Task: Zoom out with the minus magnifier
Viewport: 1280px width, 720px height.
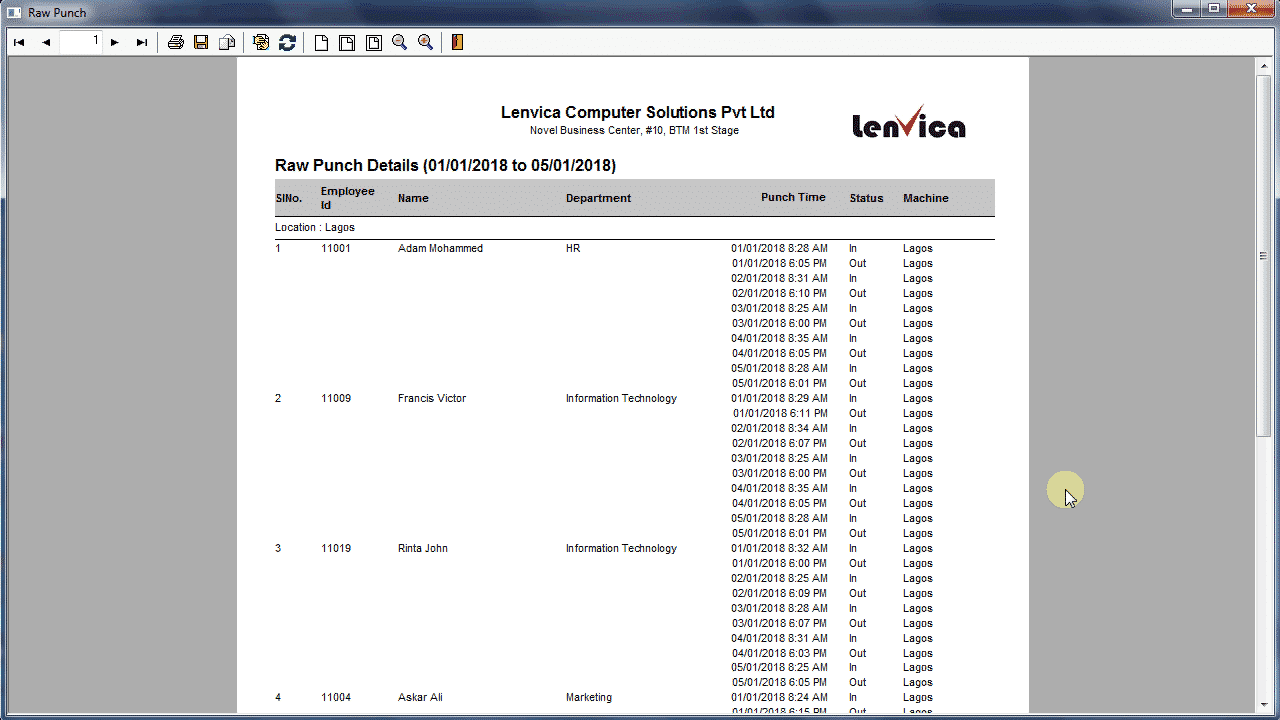Action: point(399,43)
